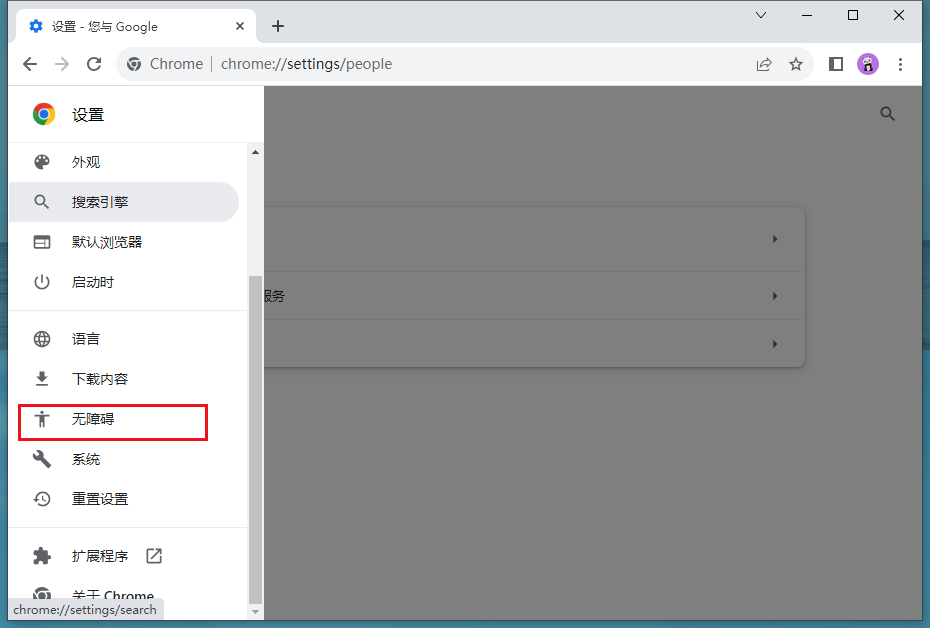Screen dimensions: 930x628
Task: Click the 扩展程序 puzzle piece icon
Action: [x=42, y=556]
